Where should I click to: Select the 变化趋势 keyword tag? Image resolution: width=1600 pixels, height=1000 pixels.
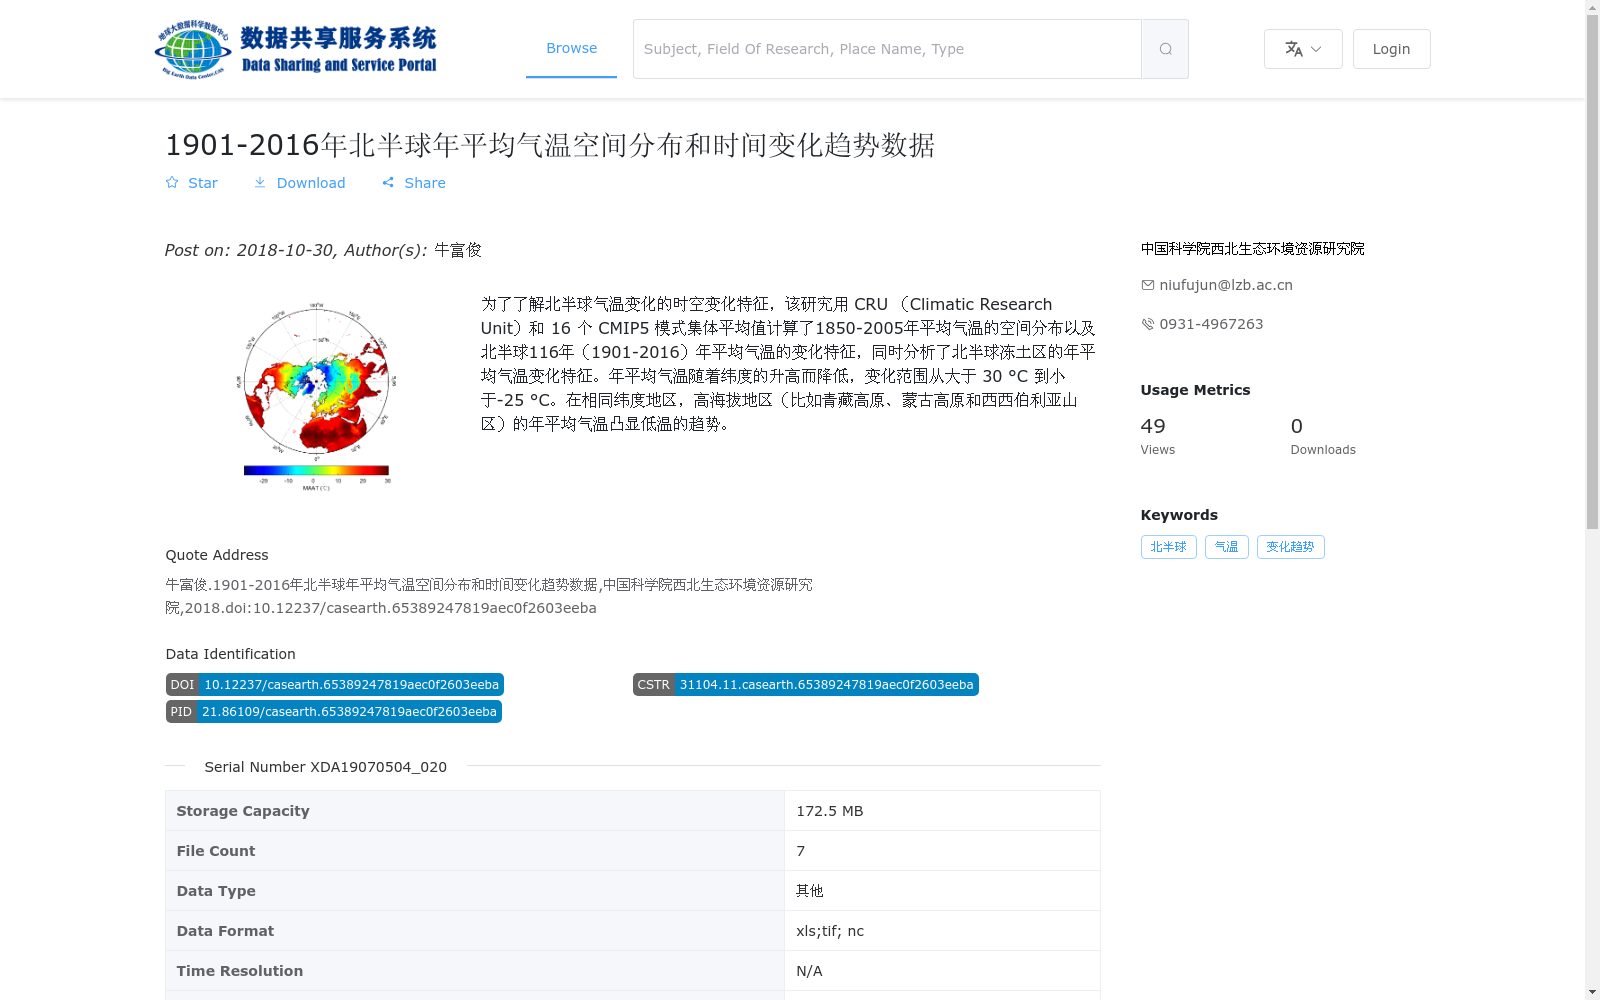[1290, 547]
